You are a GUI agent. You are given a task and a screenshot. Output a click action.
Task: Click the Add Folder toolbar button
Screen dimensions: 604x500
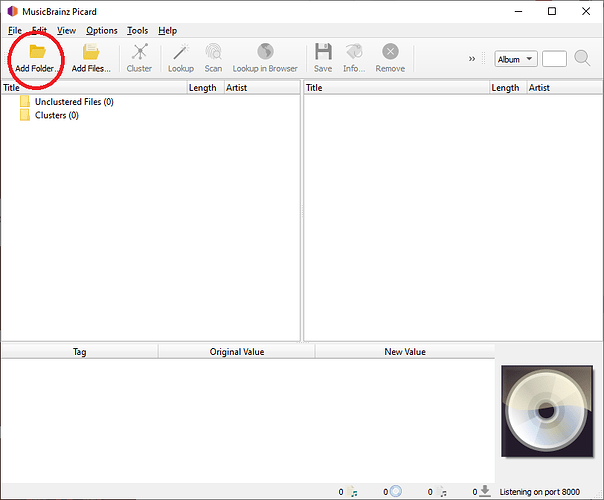click(x=37, y=59)
